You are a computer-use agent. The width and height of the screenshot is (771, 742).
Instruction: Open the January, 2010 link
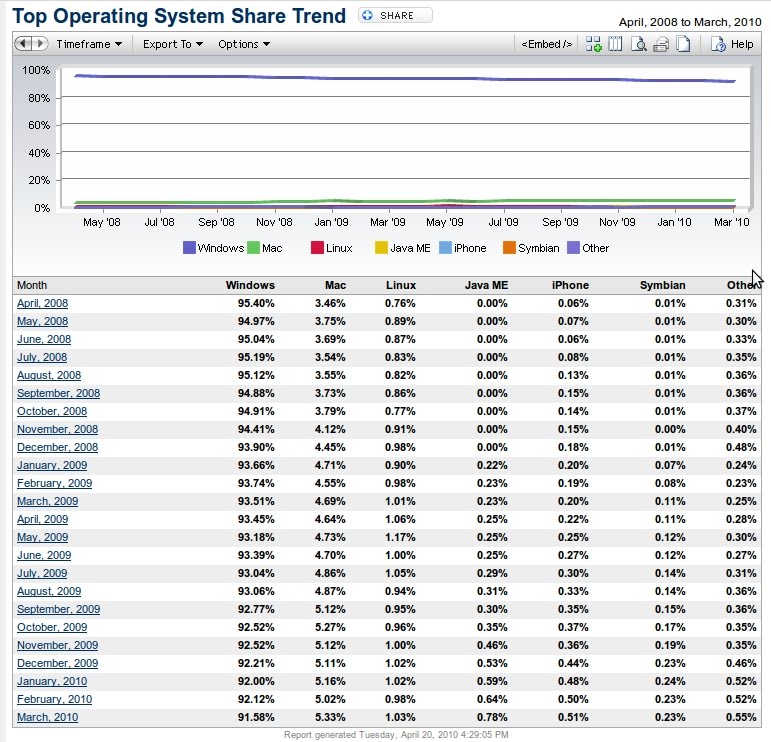pos(52,682)
